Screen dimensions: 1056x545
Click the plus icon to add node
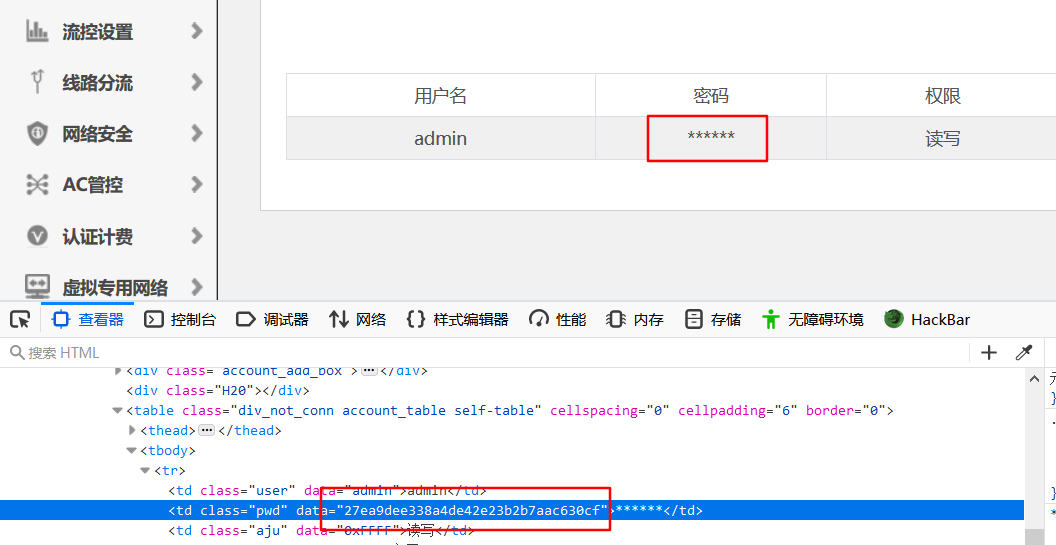[x=989, y=352]
